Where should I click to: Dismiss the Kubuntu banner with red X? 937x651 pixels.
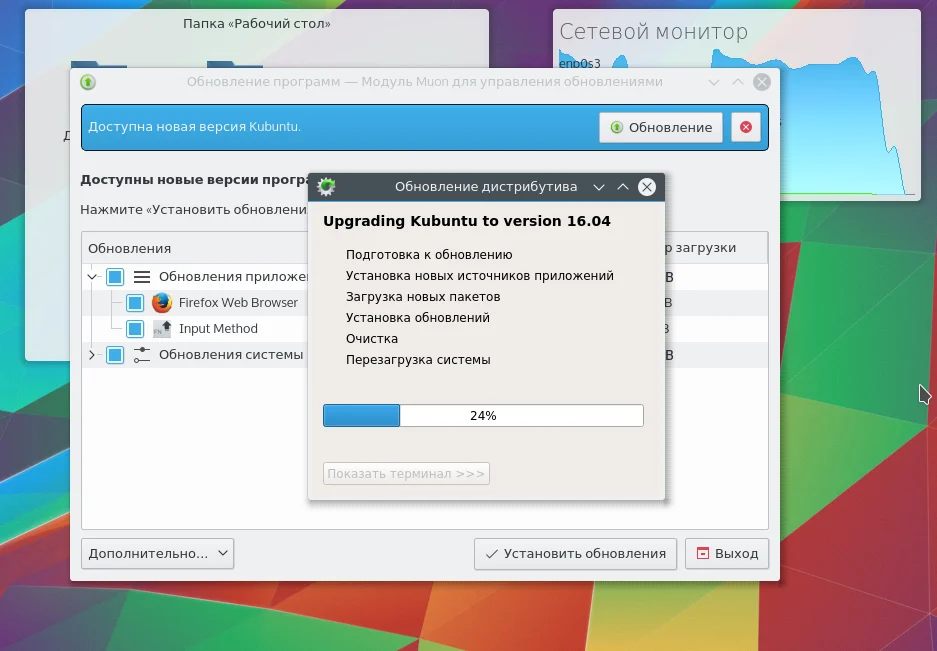(746, 127)
